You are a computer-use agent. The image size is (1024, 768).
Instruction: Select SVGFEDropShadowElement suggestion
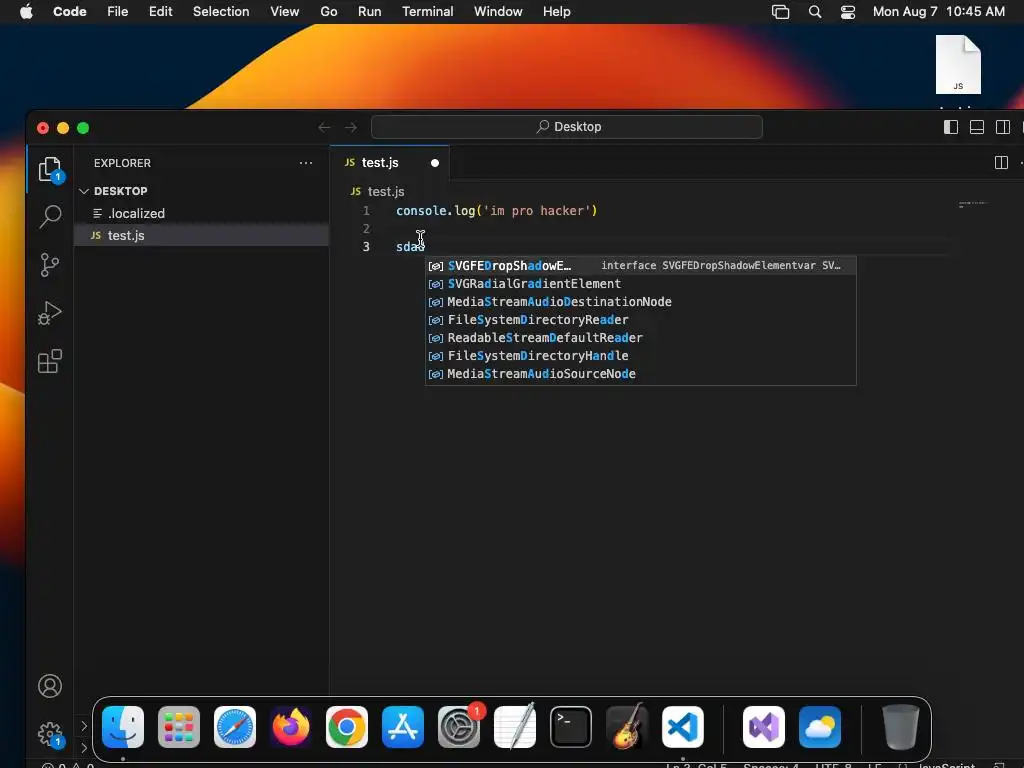pyautogui.click(x=641, y=266)
